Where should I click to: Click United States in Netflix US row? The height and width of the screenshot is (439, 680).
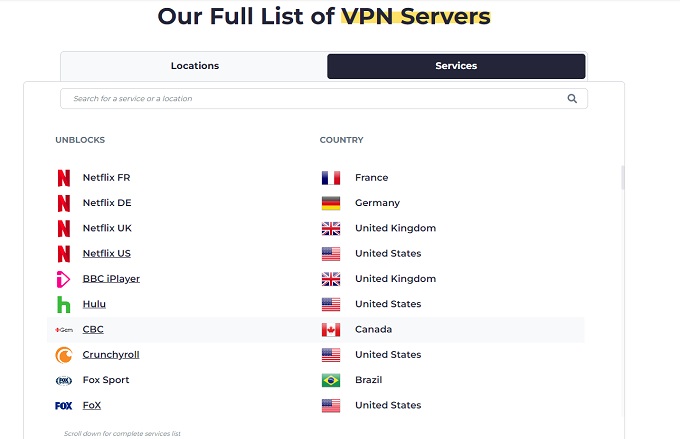tap(388, 253)
